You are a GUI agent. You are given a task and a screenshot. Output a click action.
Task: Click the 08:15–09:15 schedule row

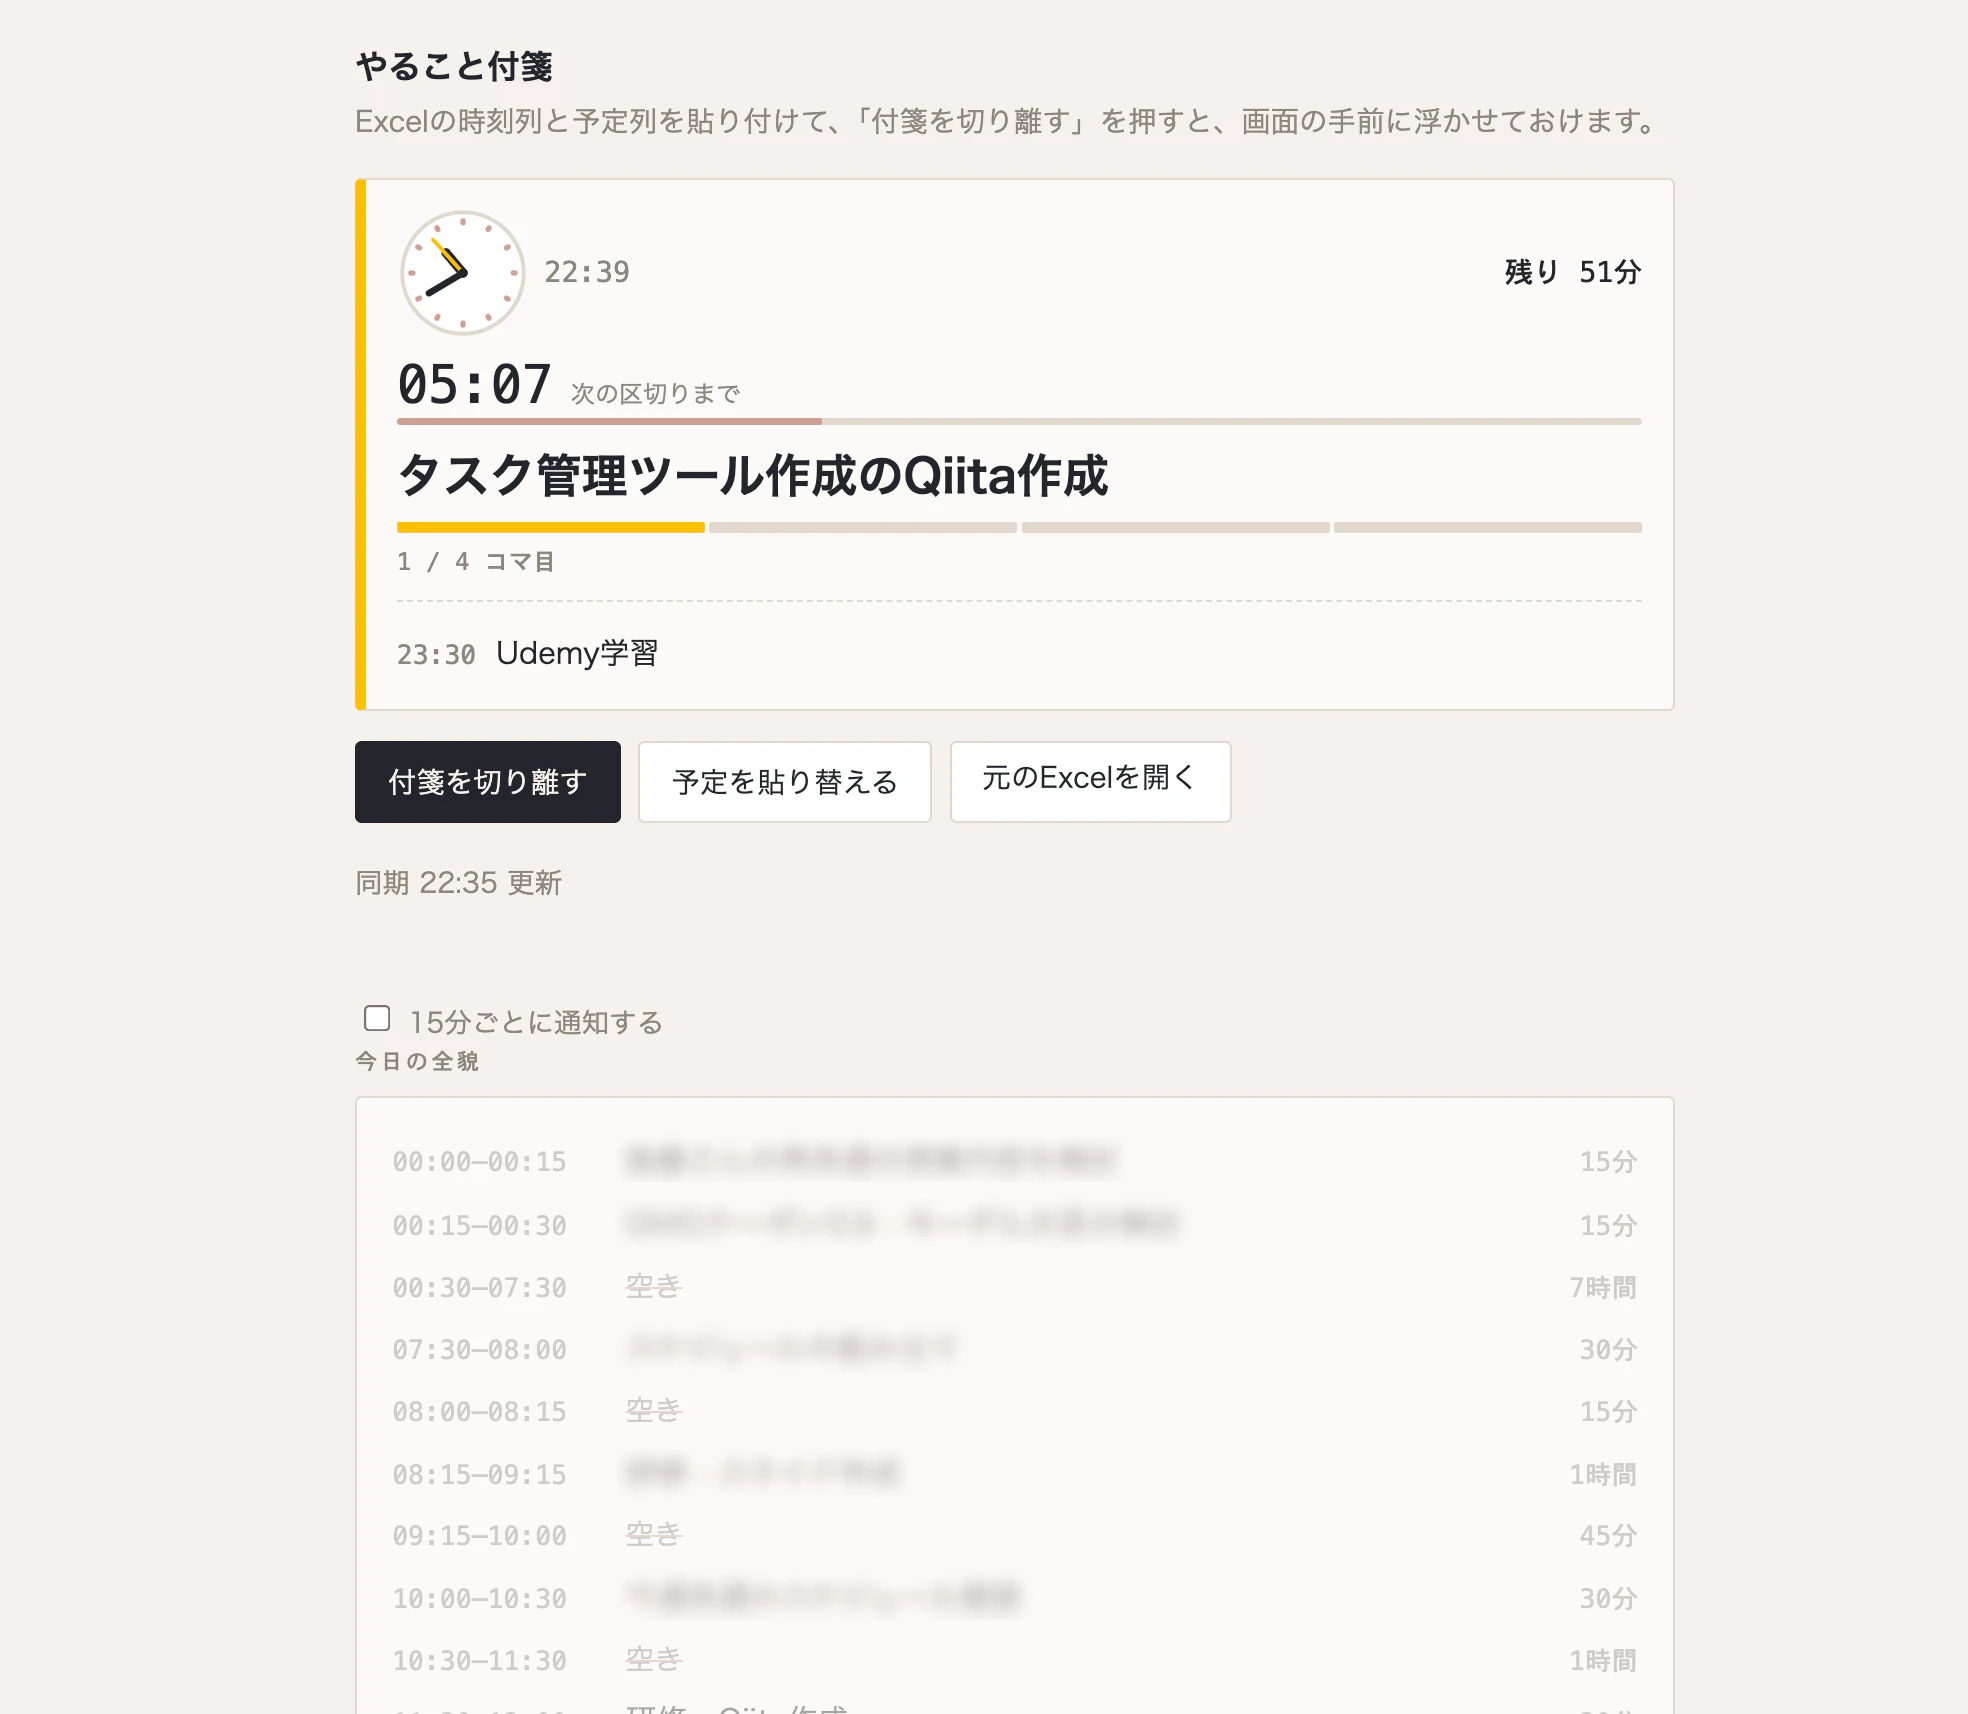(1014, 1474)
